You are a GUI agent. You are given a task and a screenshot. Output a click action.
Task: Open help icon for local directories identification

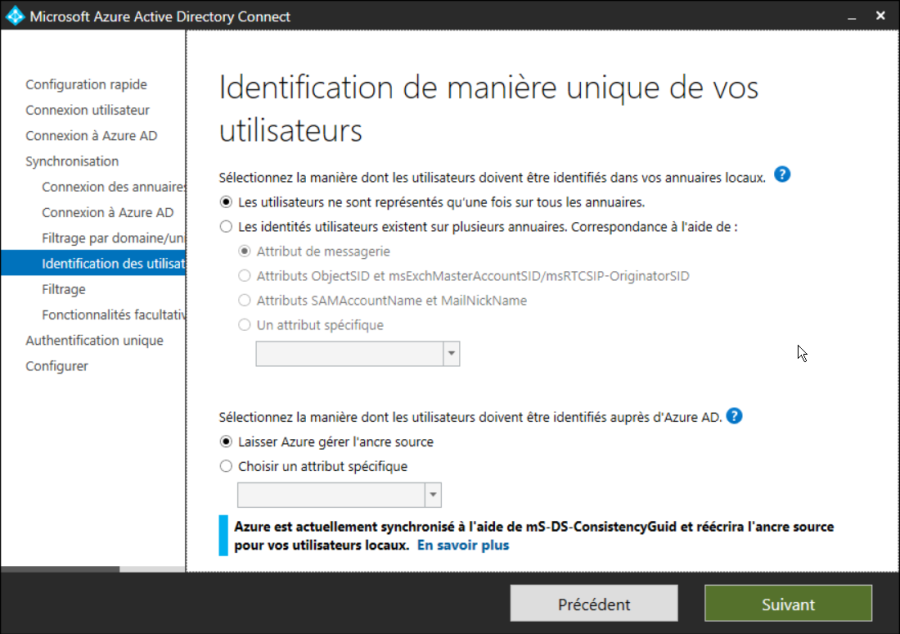[x=782, y=174]
